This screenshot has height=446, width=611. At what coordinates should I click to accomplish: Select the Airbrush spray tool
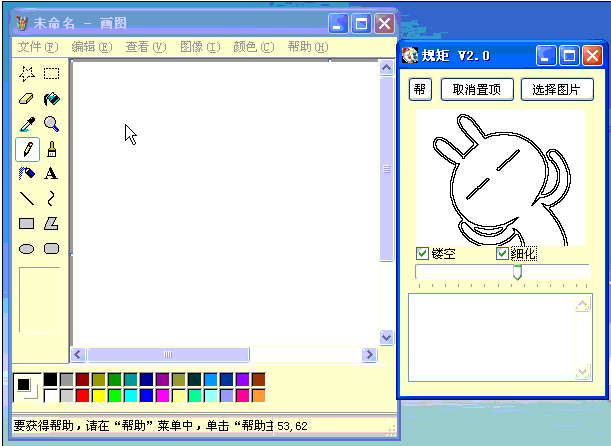tap(27, 174)
